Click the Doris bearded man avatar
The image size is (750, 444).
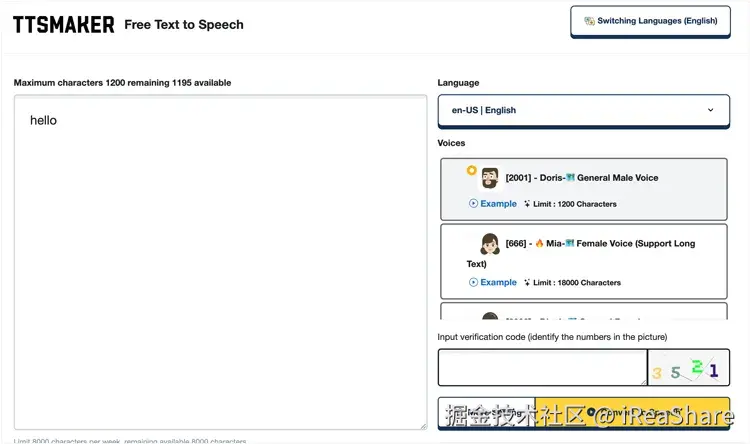point(490,178)
